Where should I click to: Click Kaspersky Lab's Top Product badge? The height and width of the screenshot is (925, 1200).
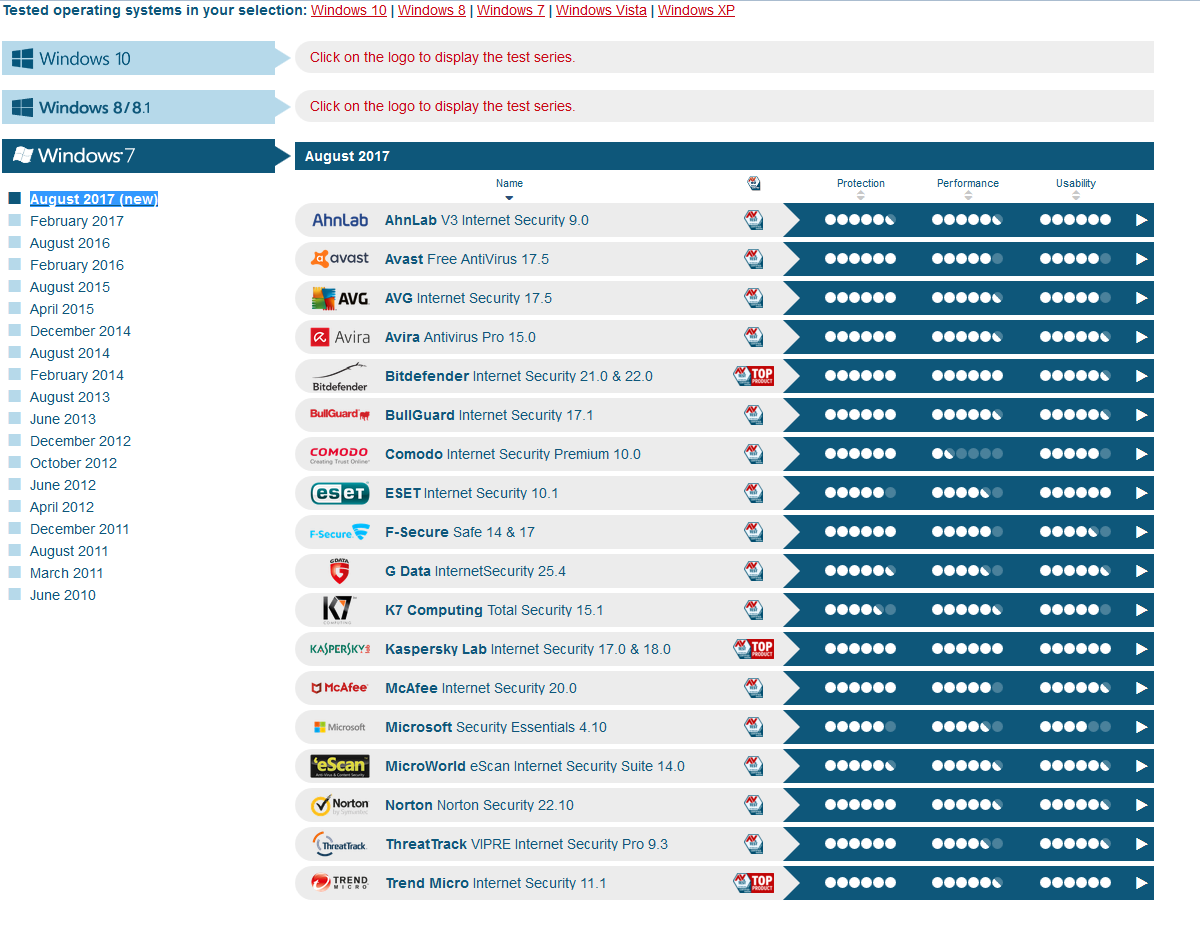[x=754, y=649]
